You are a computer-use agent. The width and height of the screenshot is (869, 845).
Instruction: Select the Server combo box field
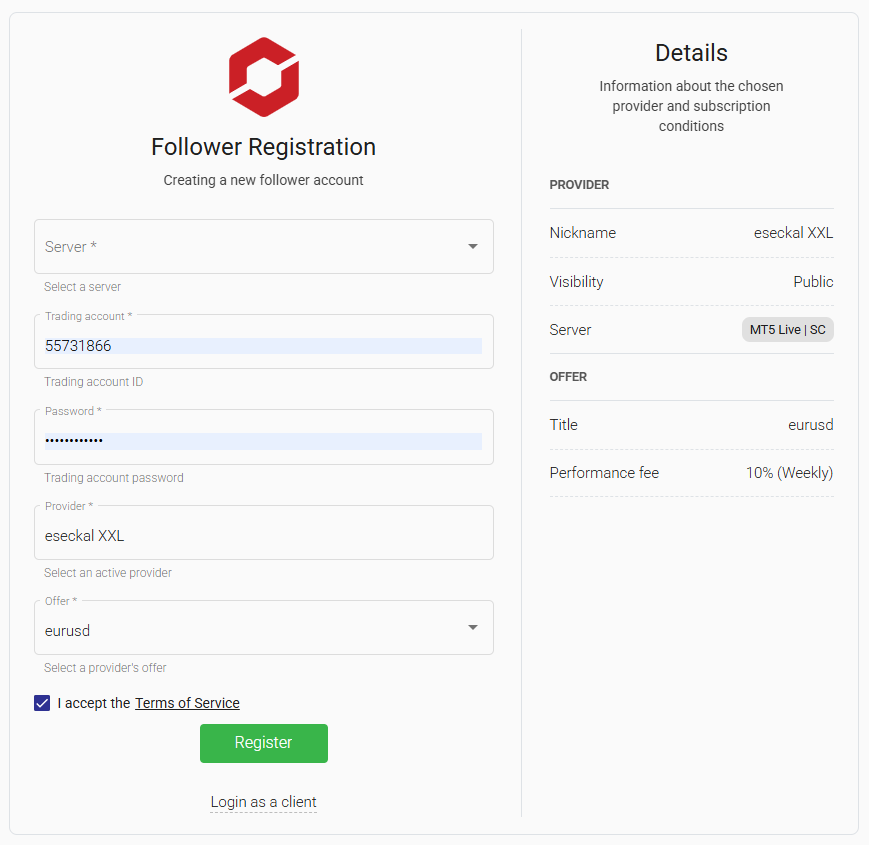[264, 247]
